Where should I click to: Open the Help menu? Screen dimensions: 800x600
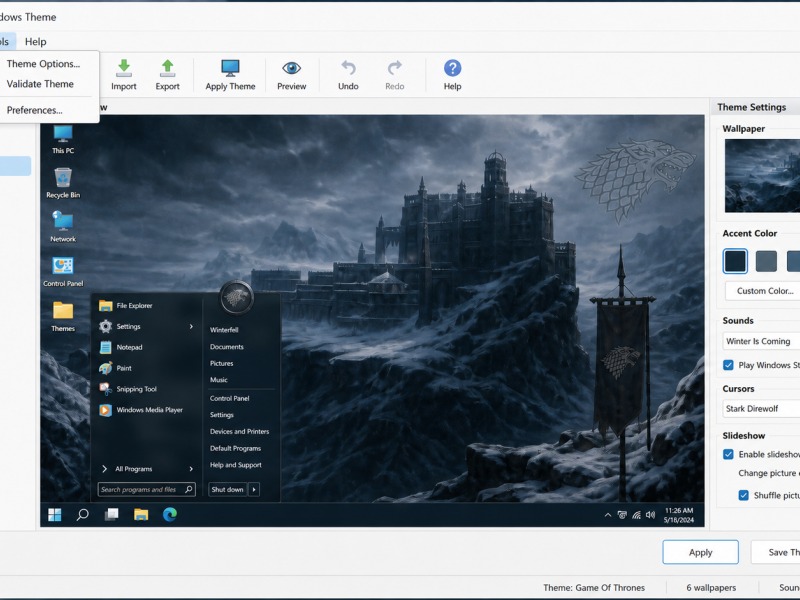pyautogui.click(x=35, y=41)
